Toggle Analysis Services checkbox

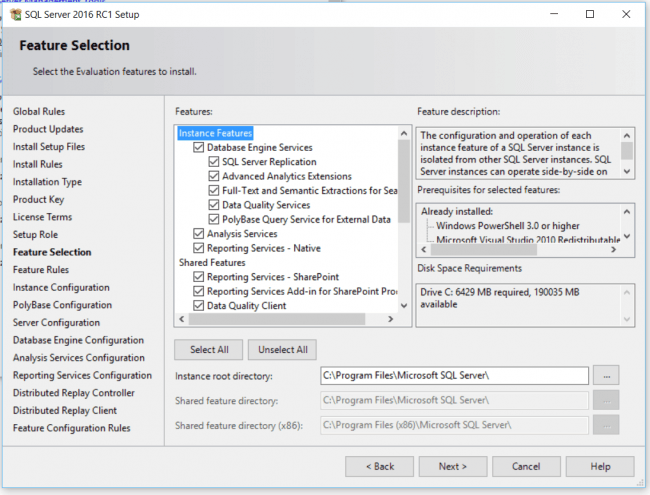(x=199, y=234)
